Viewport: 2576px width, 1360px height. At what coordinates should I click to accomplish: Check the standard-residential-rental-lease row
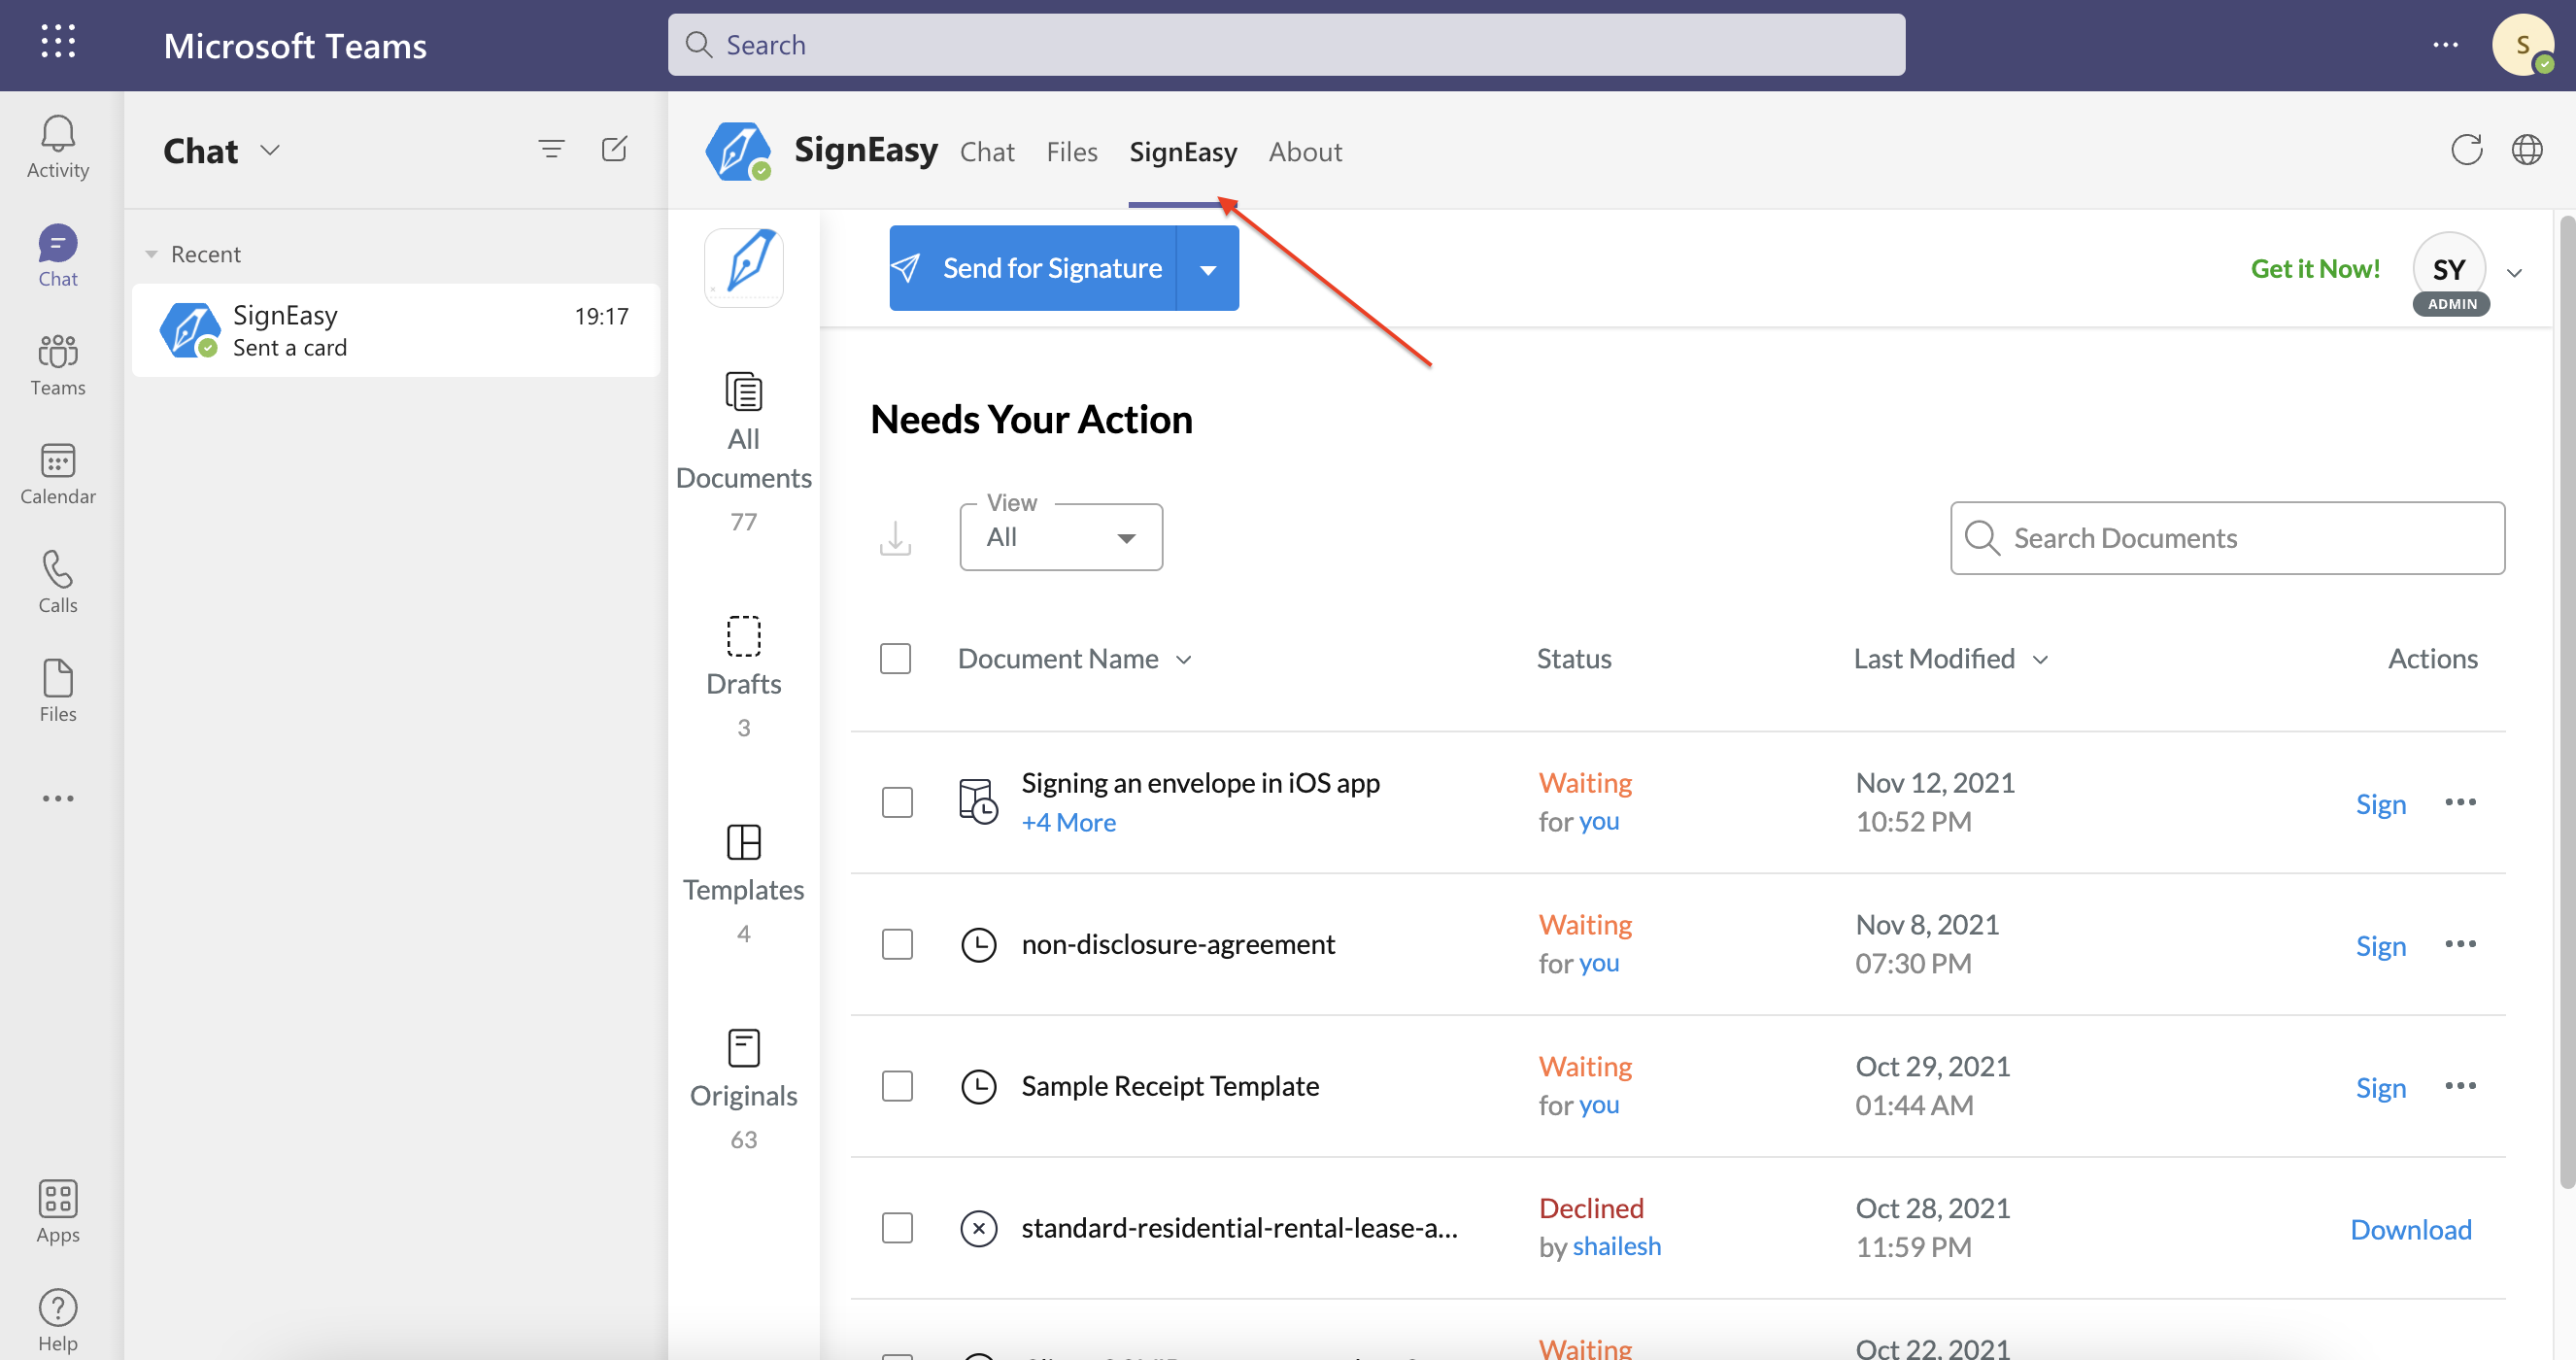pyautogui.click(x=897, y=1228)
